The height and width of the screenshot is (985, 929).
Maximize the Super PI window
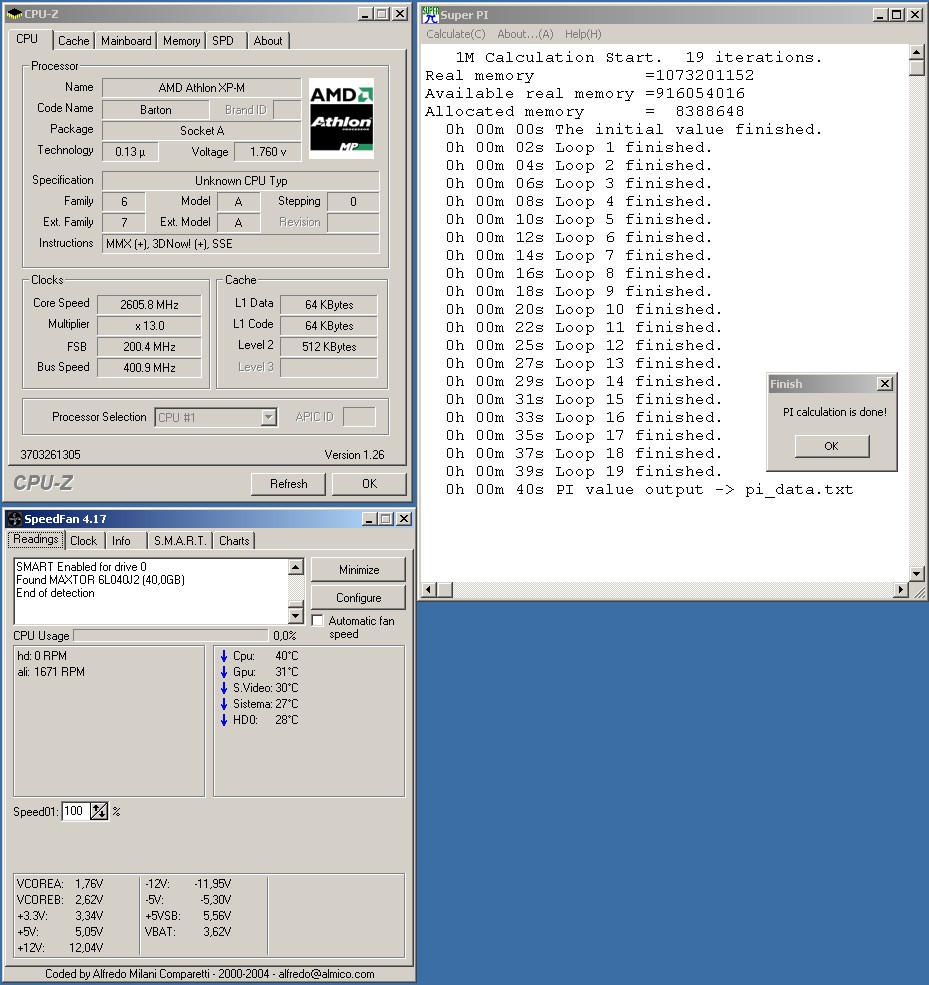[896, 14]
